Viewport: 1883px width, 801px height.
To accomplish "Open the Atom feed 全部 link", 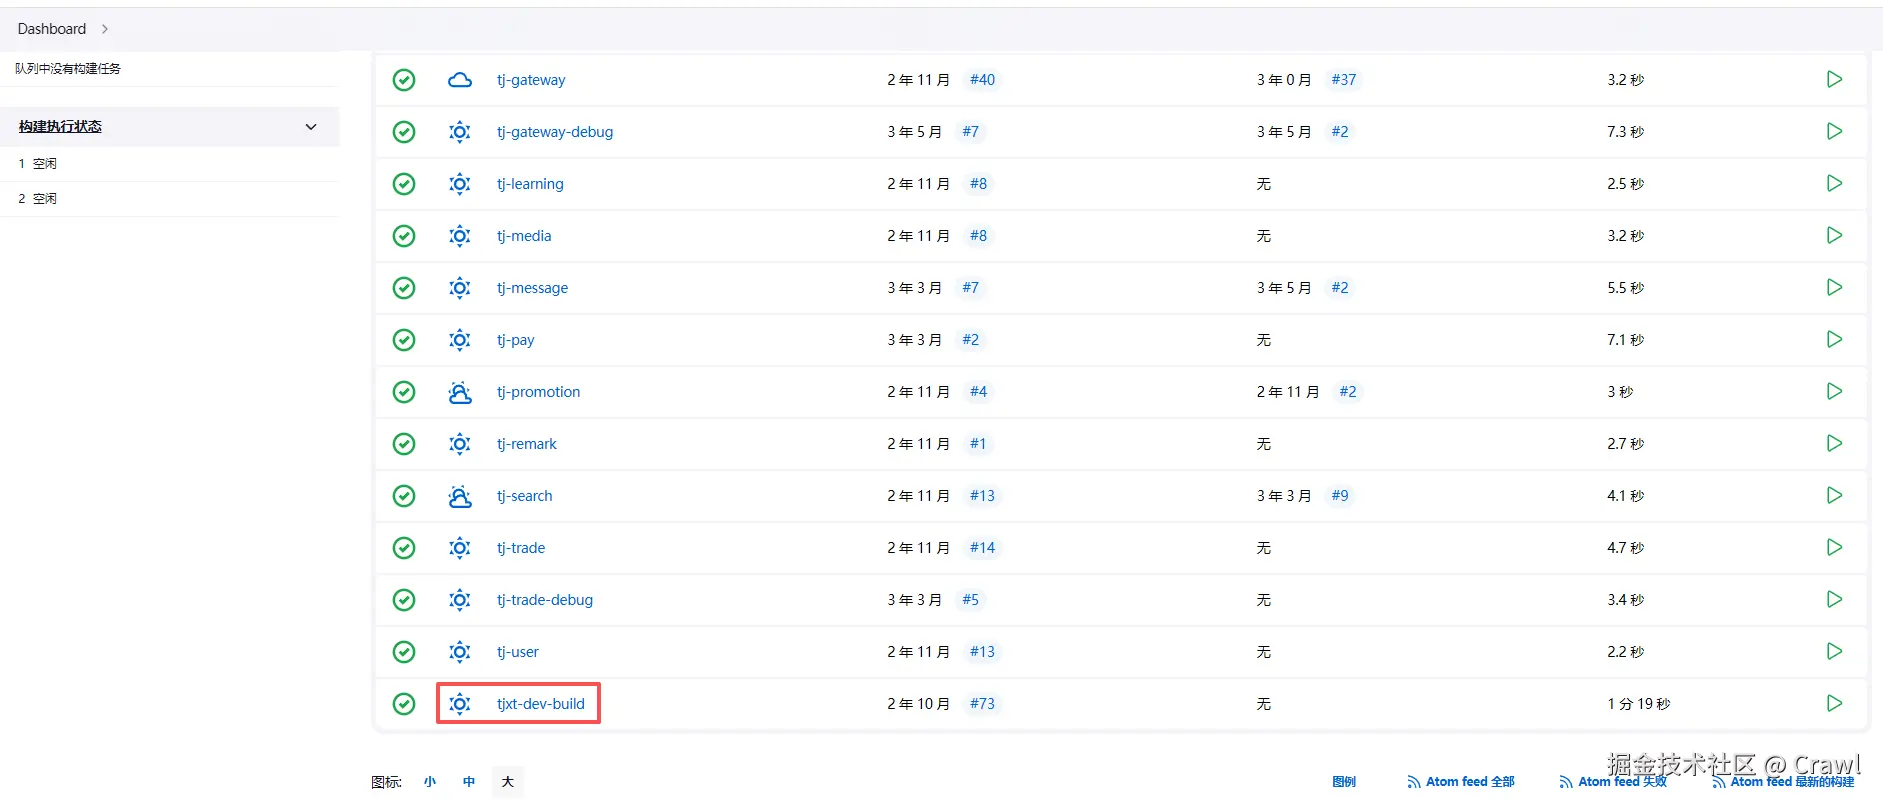I will pos(1461,782).
